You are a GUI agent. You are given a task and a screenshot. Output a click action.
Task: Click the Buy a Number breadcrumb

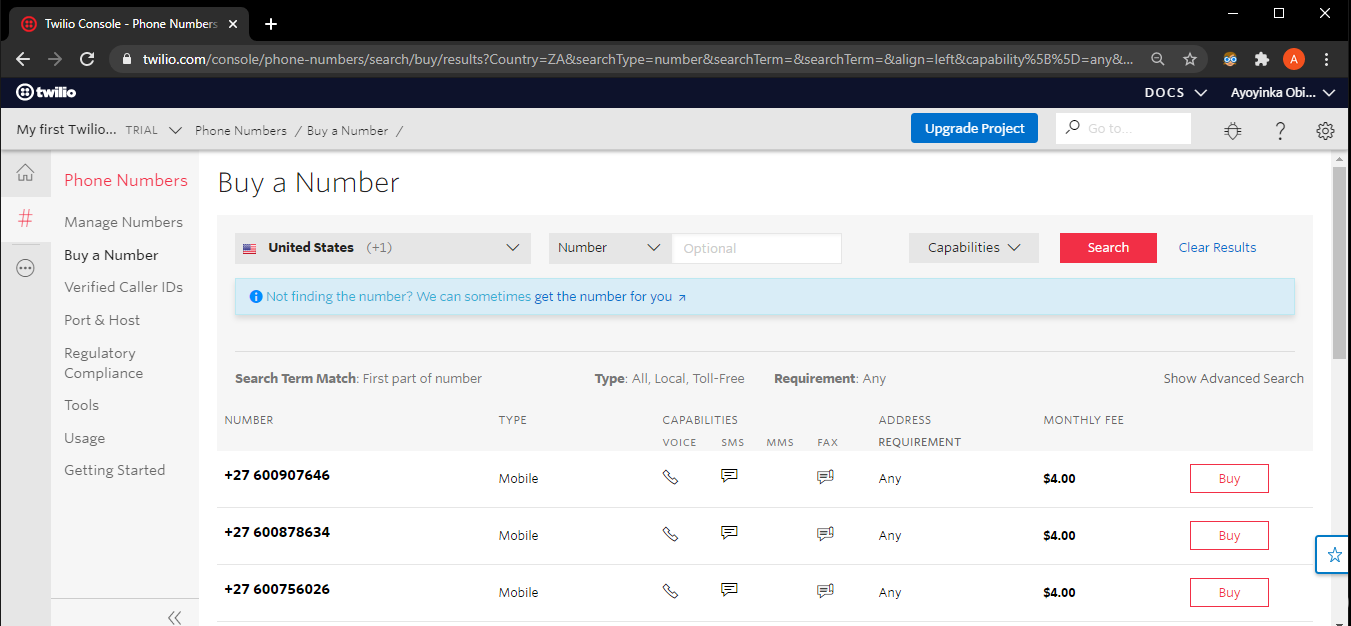pyautogui.click(x=347, y=131)
